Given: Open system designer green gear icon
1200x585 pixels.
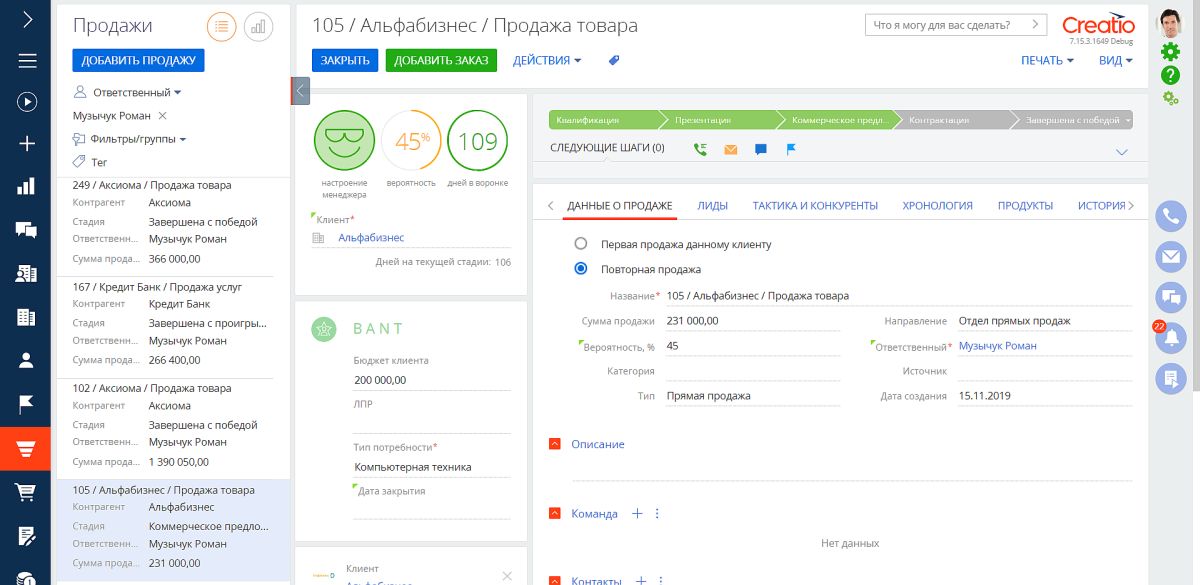Looking at the screenshot, I should (1170, 52).
